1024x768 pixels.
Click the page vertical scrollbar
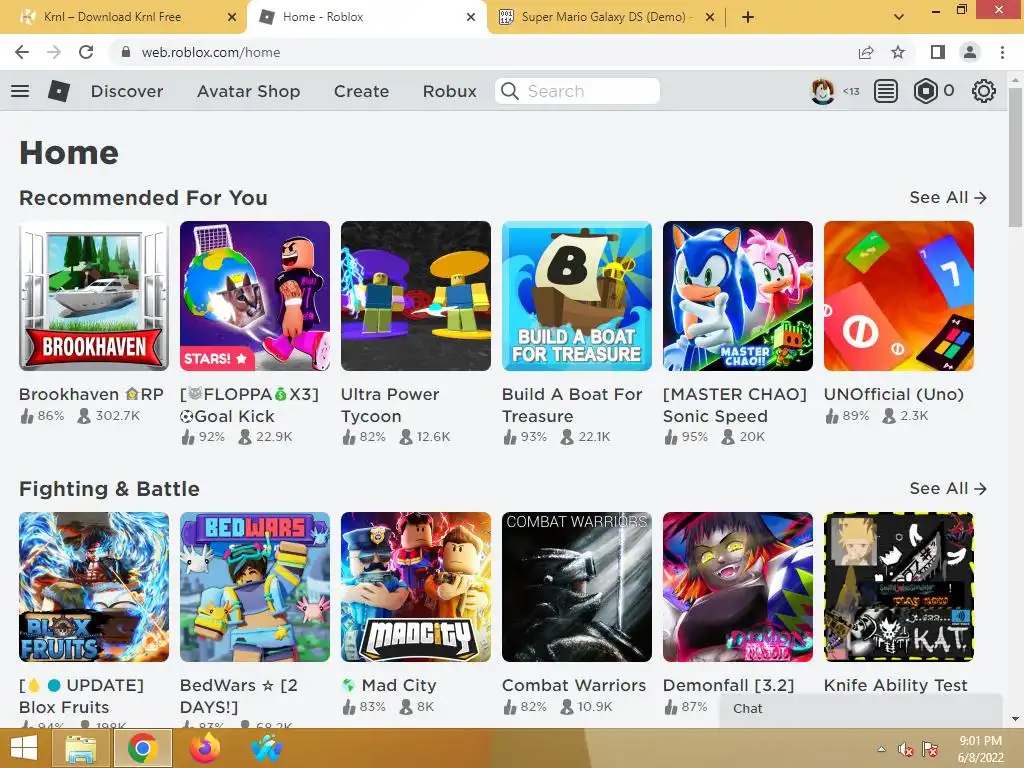pos(1016,157)
